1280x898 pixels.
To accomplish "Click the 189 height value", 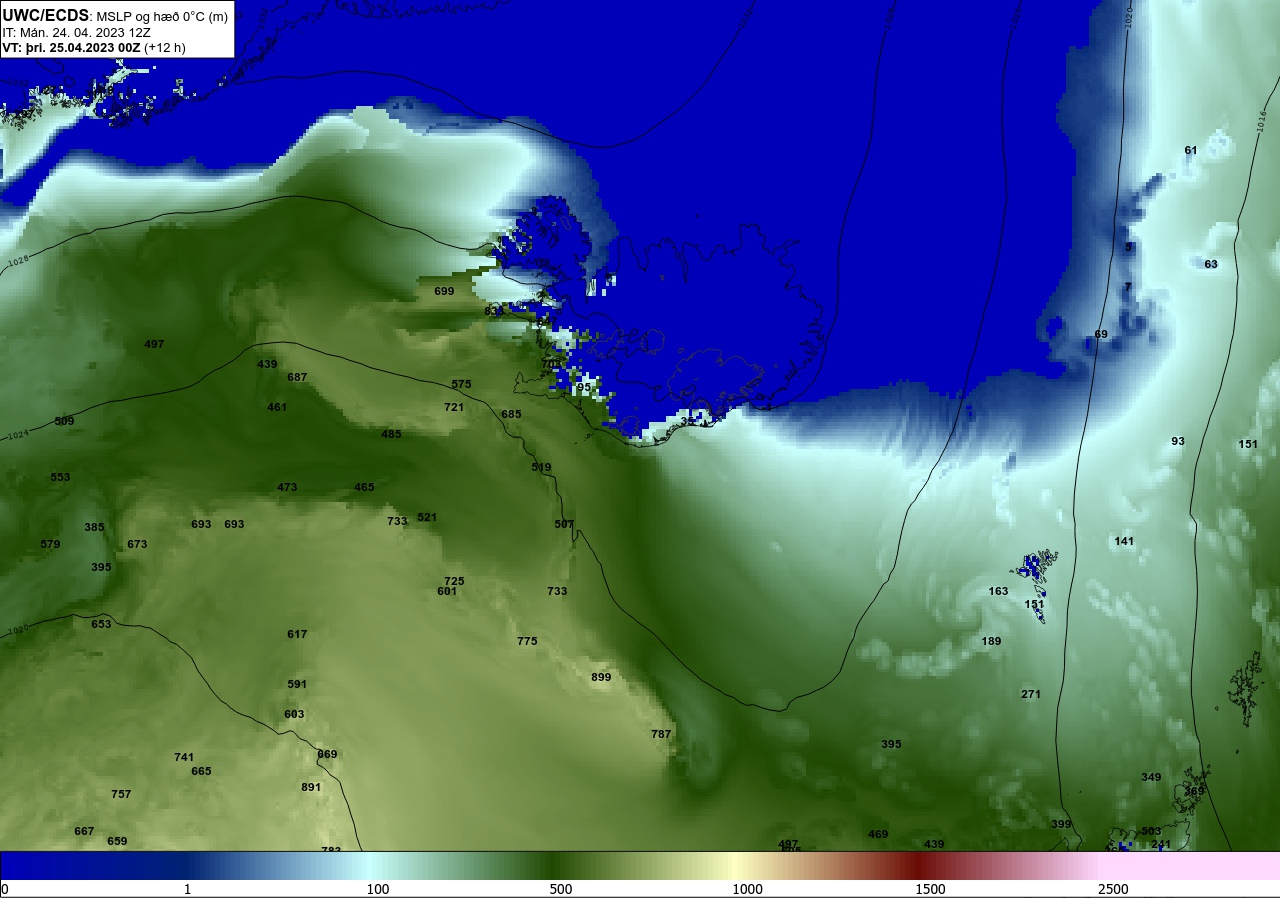I will click(x=991, y=641).
